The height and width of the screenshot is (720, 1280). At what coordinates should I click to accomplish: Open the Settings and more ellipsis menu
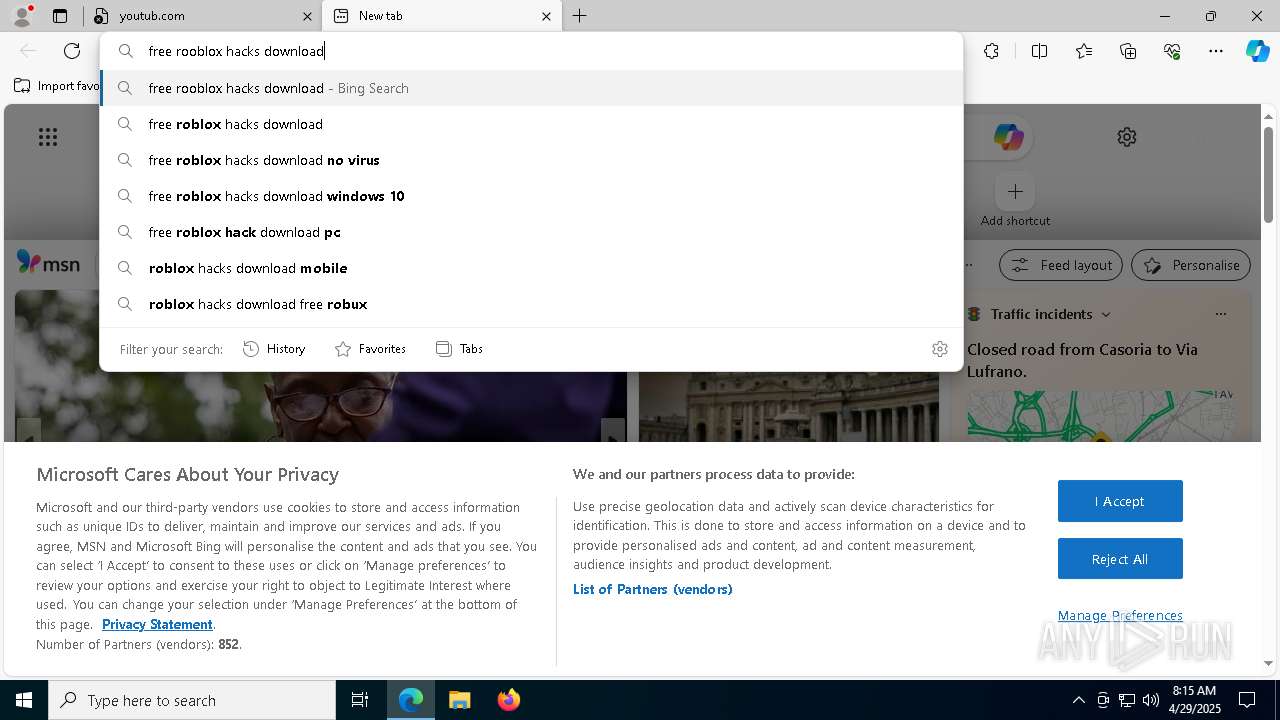tap(1216, 51)
